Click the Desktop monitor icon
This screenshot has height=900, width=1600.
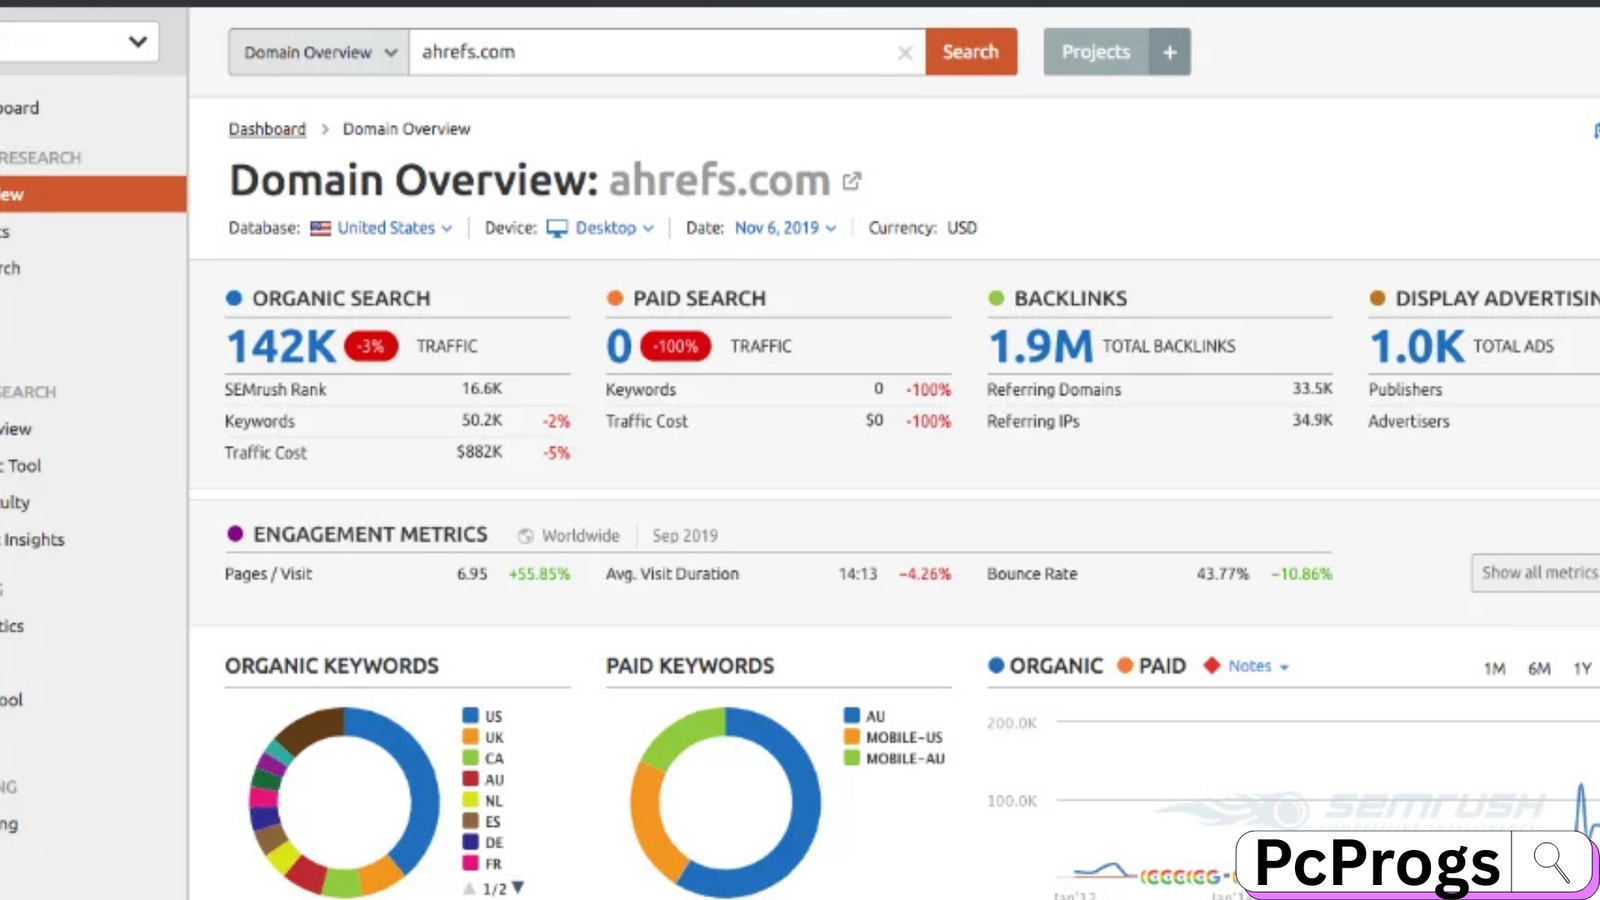click(x=557, y=229)
